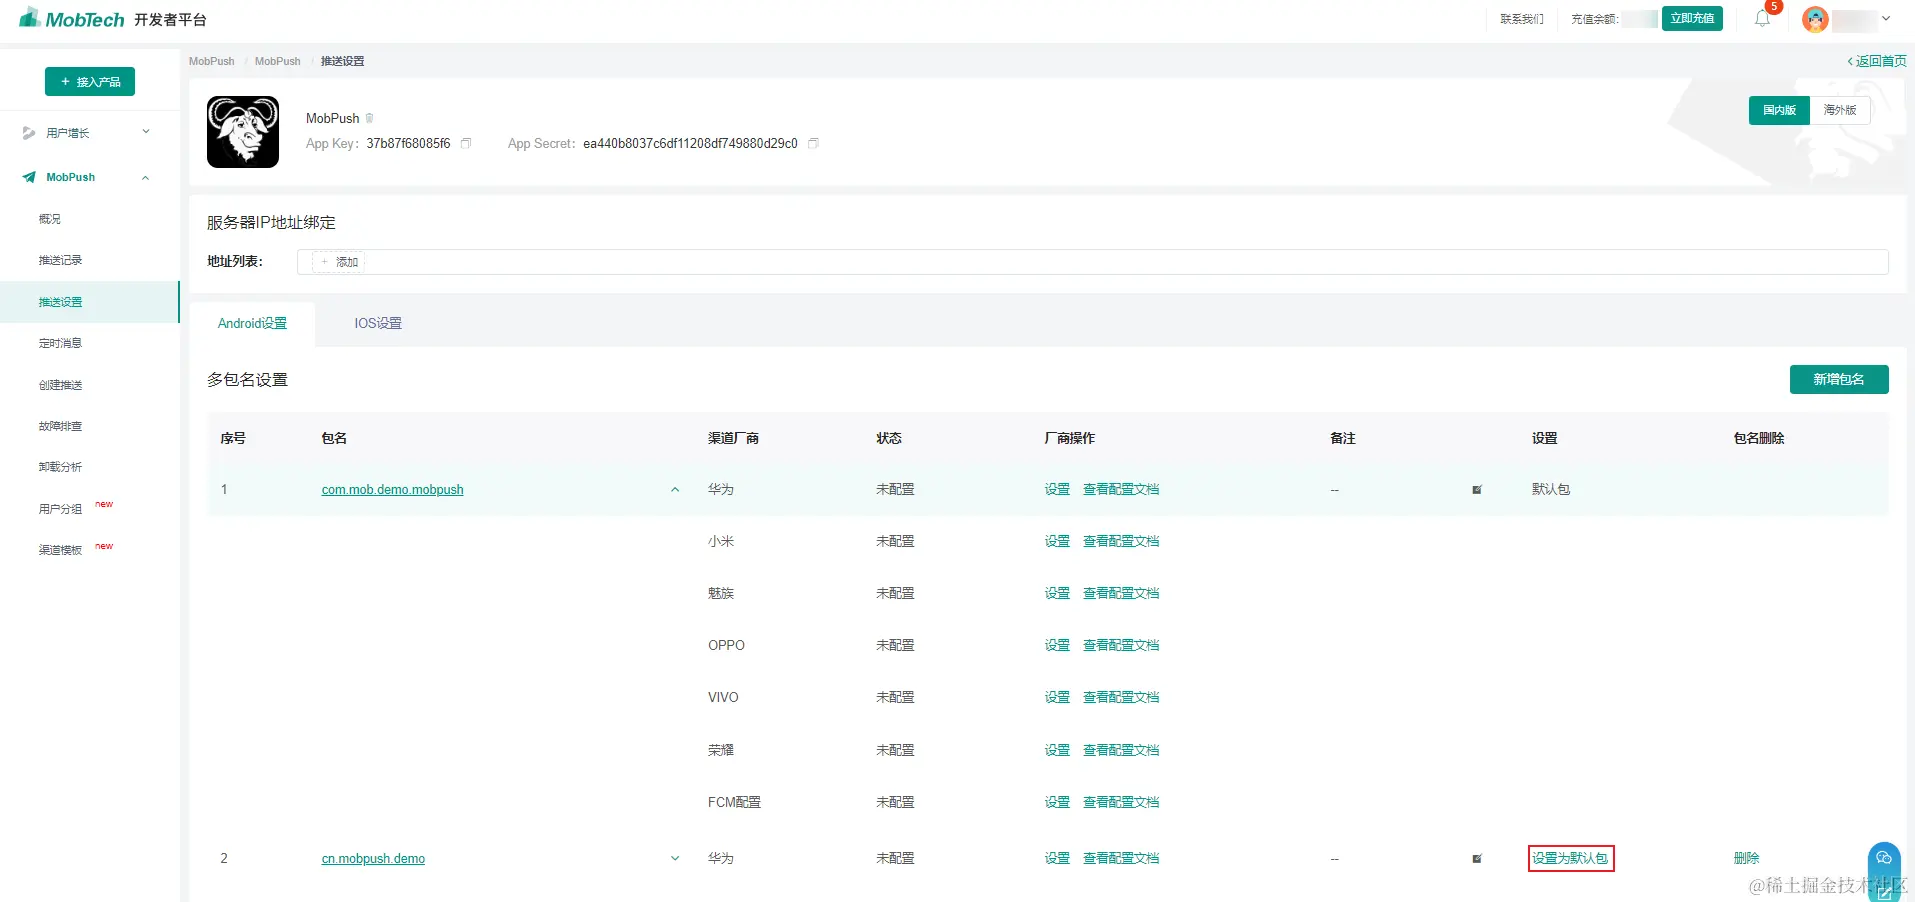The image size is (1915, 902).
Task: Open the floating chat support icon
Action: (1884, 859)
